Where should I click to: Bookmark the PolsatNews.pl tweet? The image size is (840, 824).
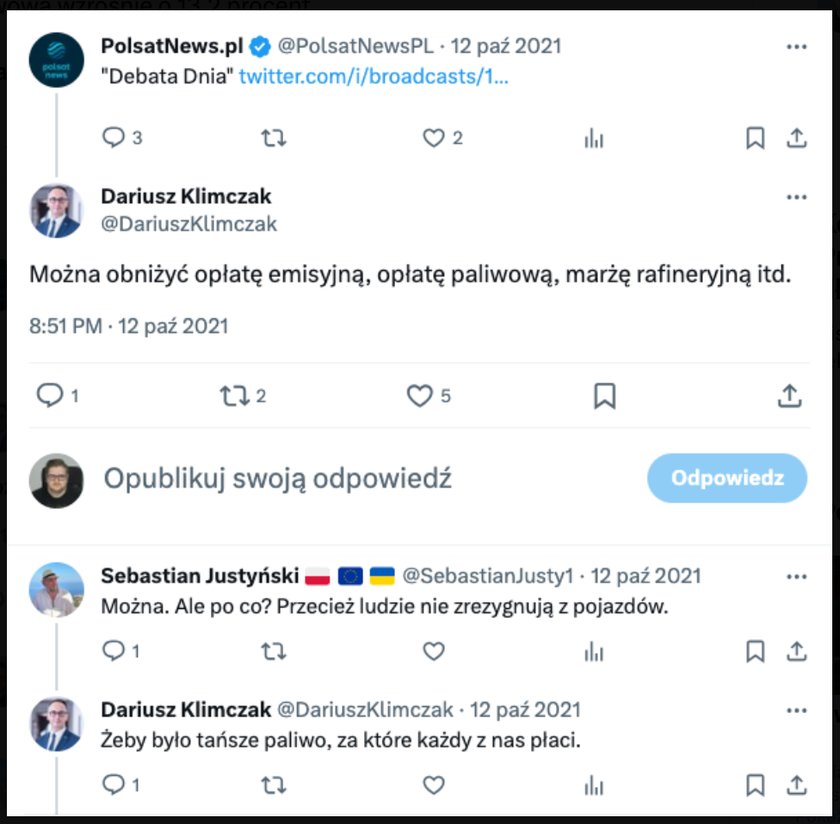click(756, 138)
